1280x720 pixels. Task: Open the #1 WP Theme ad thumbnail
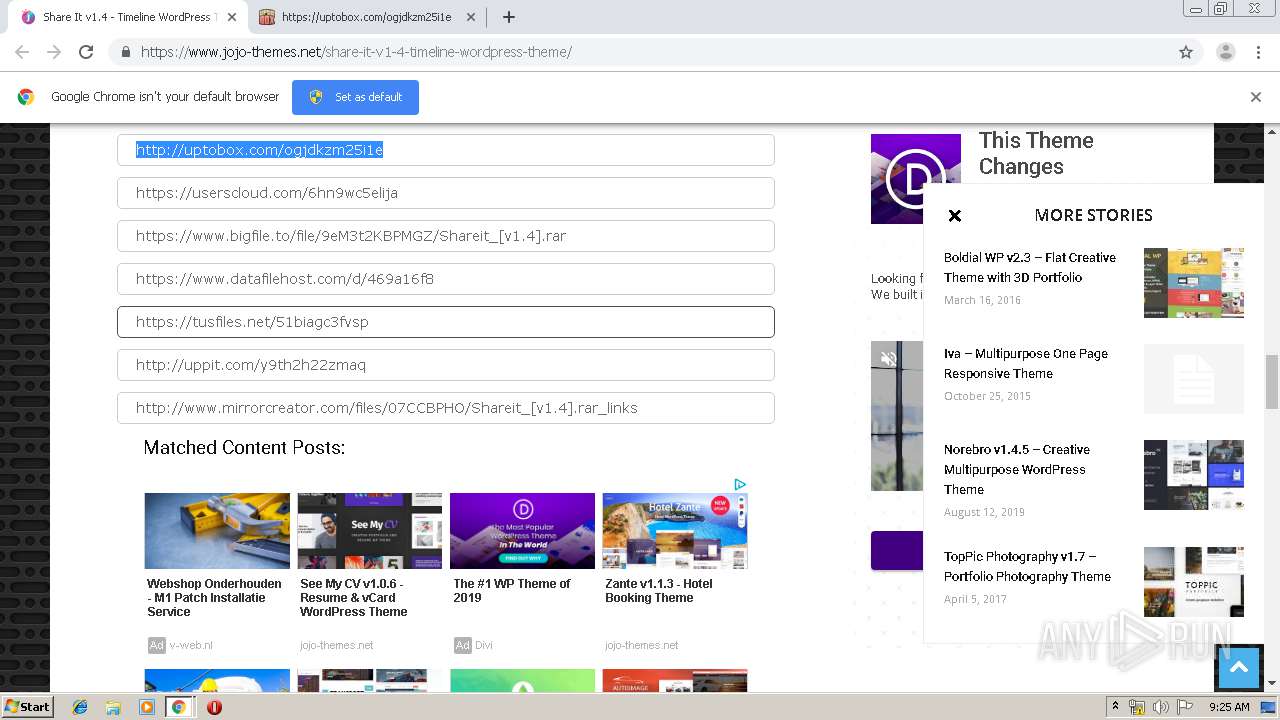coord(522,531)
